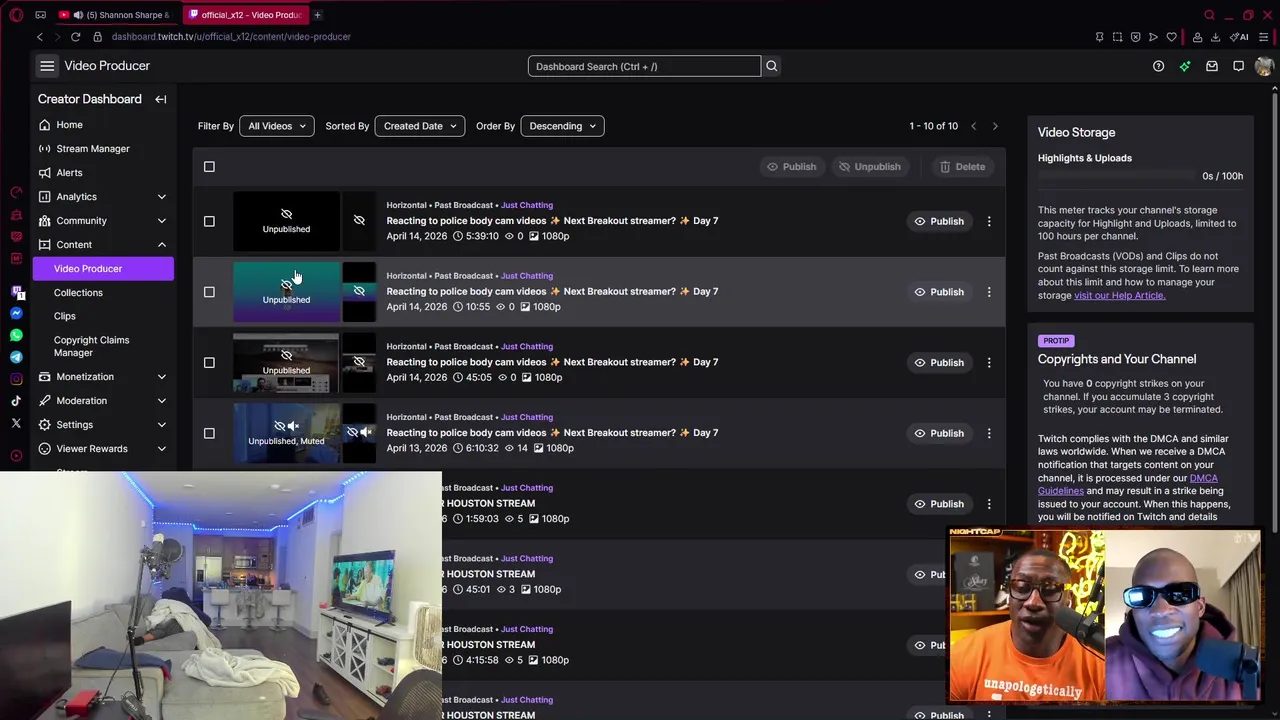
Task: Open Opera's Telegram sidebar icon
Action: [x=16, y=357]
